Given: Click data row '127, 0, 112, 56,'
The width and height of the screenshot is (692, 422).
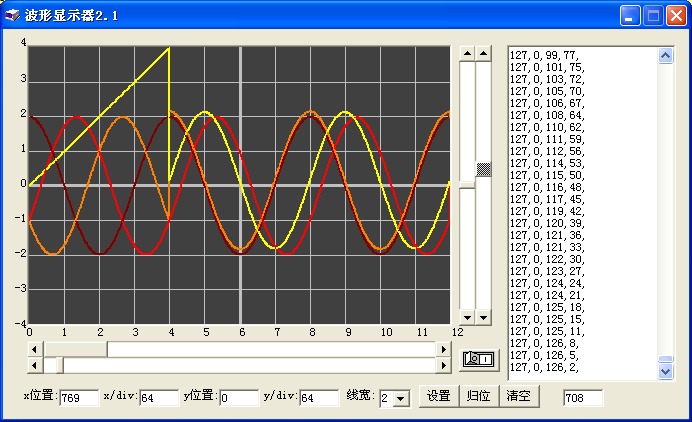Looking at the screenshot, I should [x=547, y=151].
